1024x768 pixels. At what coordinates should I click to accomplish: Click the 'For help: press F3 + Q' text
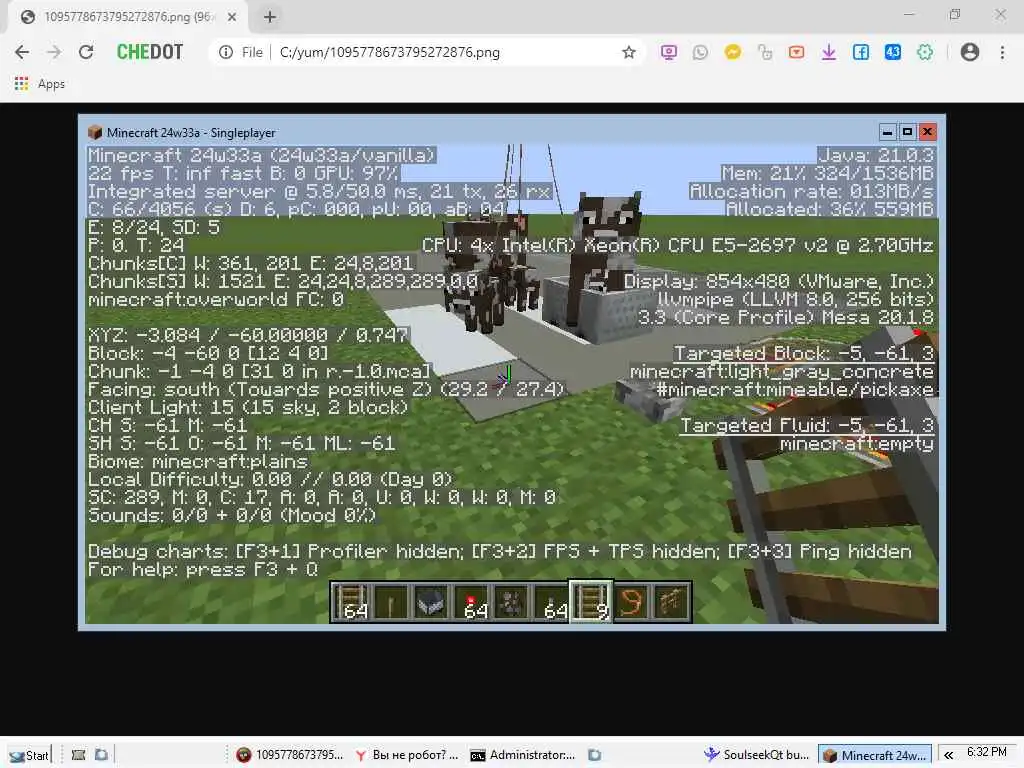203,569
